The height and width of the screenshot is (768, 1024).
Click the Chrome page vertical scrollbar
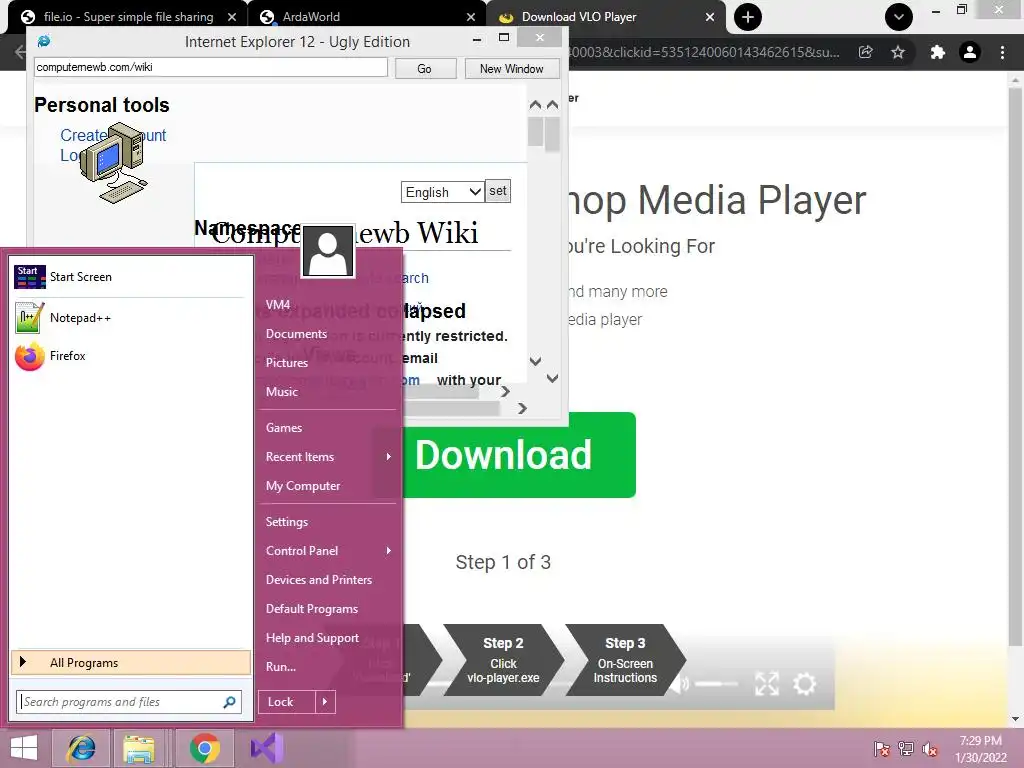point(1015,366)
